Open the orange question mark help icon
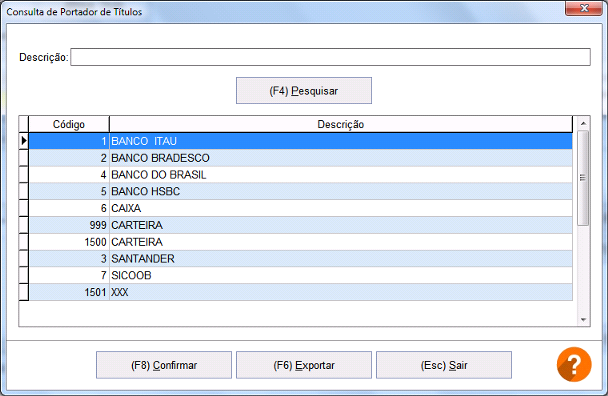This screenshot has width=608, height=396. (574, 364)
